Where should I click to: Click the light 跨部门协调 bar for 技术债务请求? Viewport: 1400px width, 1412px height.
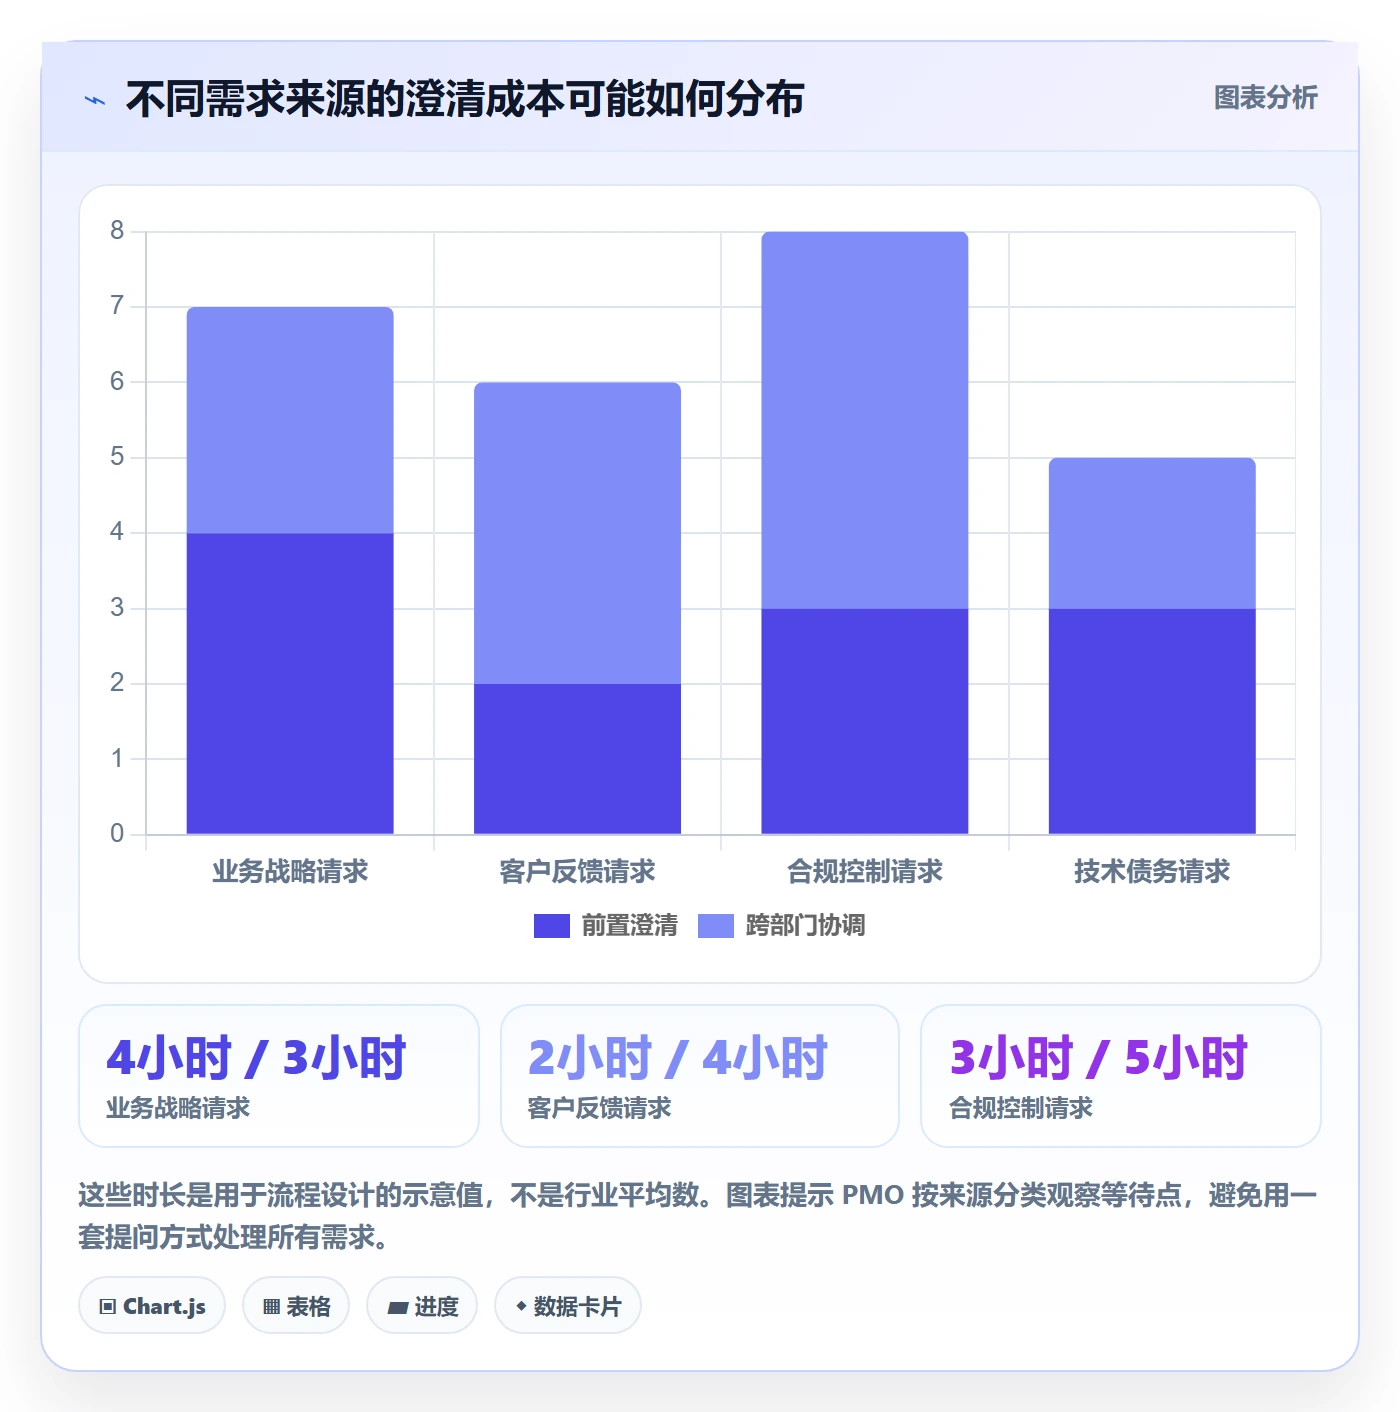point(1152,533)
